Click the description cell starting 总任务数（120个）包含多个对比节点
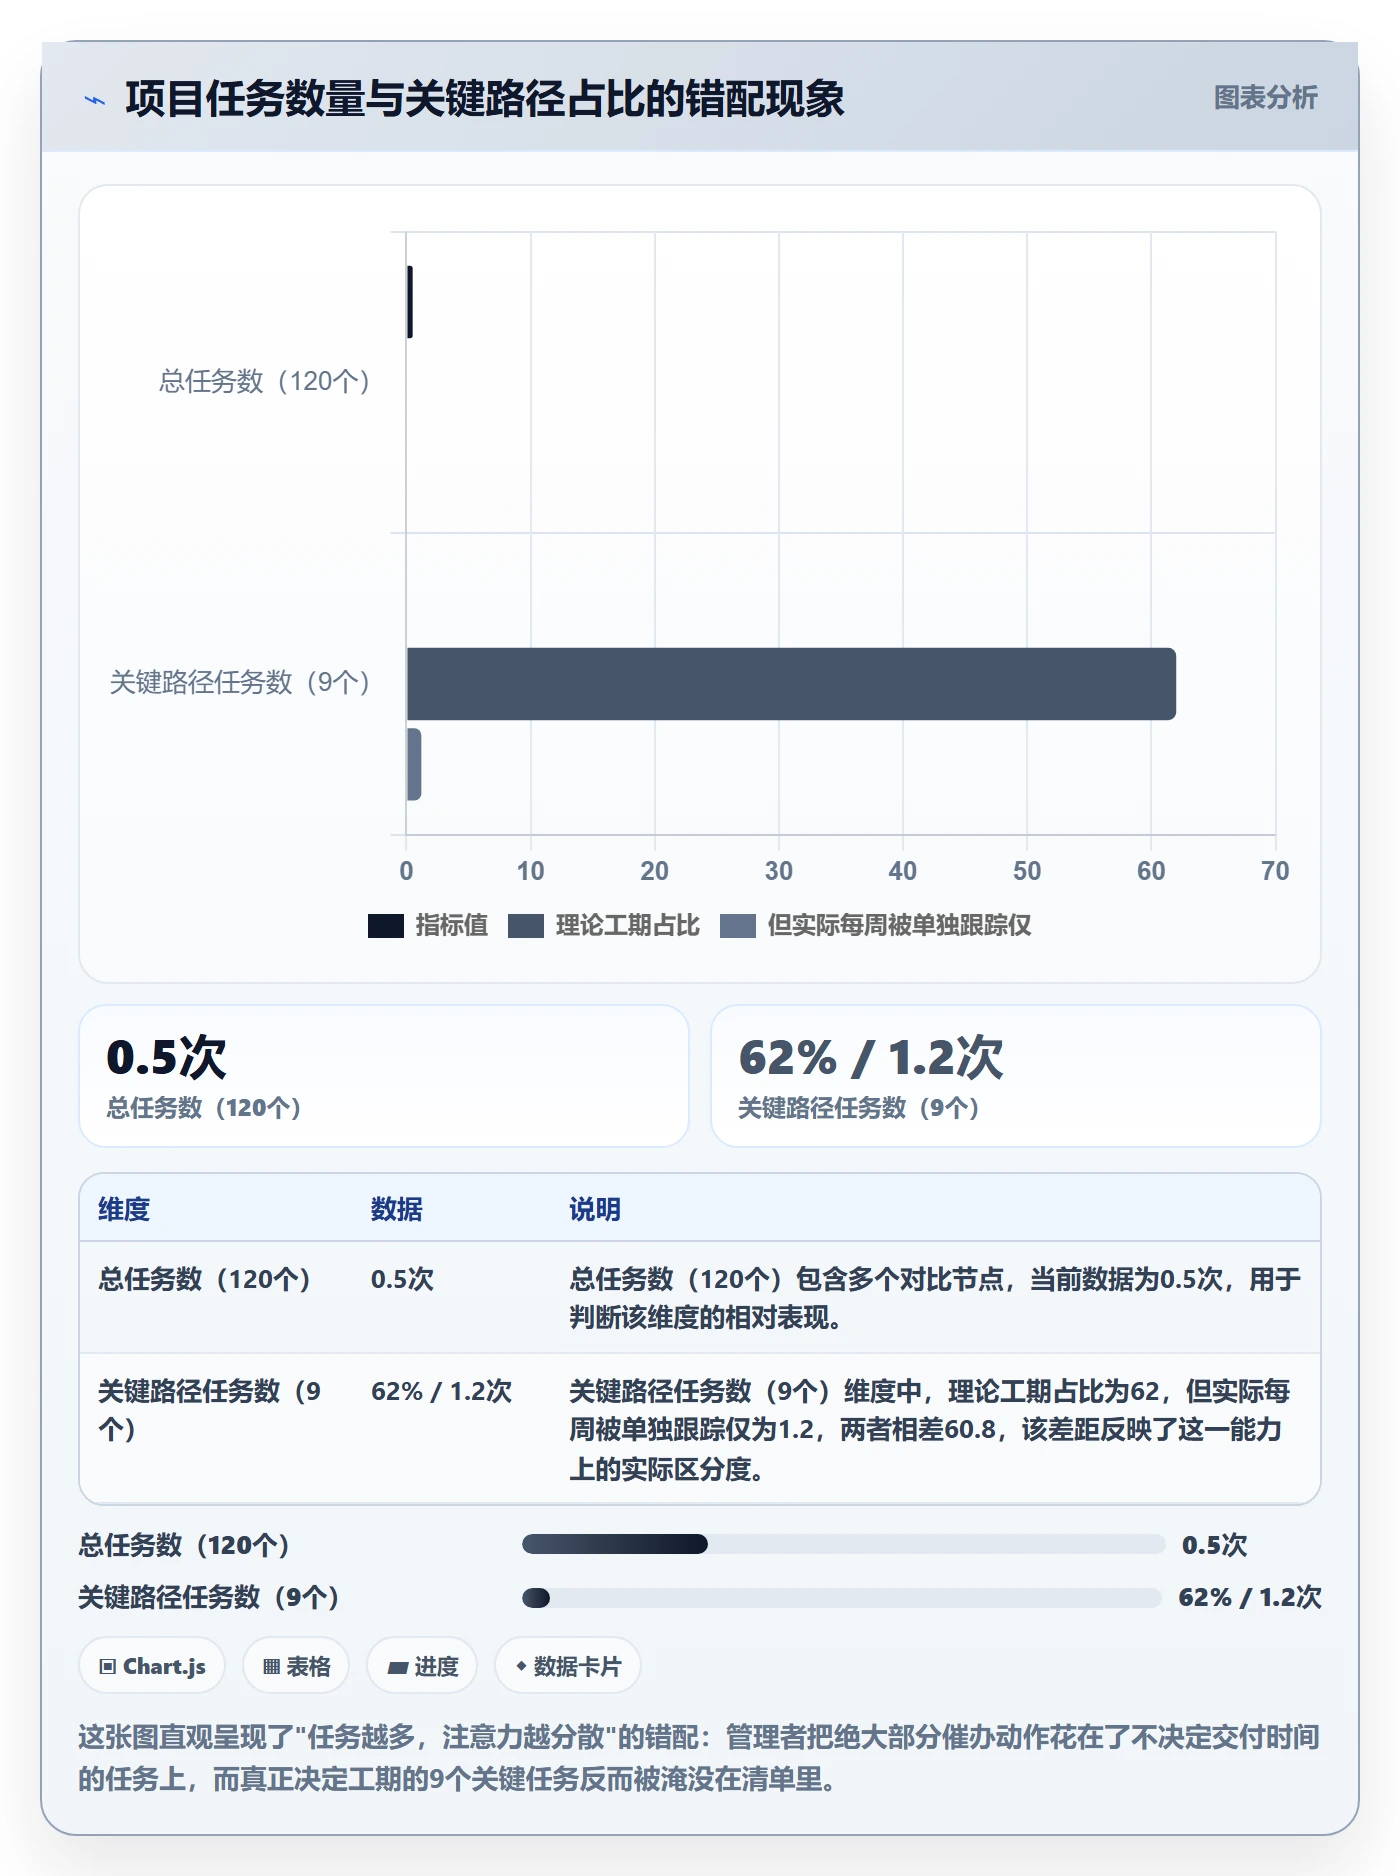The image size is (1400, 1876). tap(935, 1298)
